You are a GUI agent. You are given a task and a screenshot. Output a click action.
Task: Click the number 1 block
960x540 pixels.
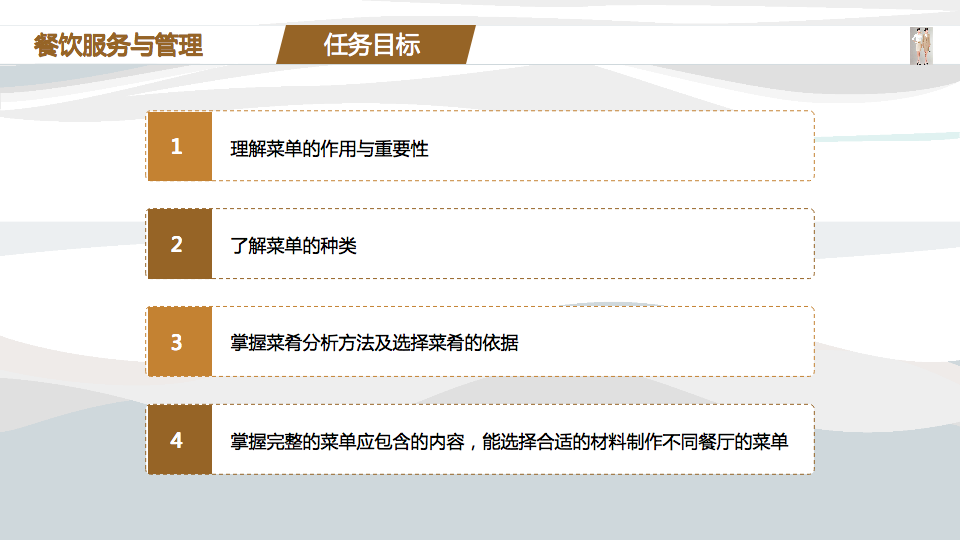pos(179,146)
